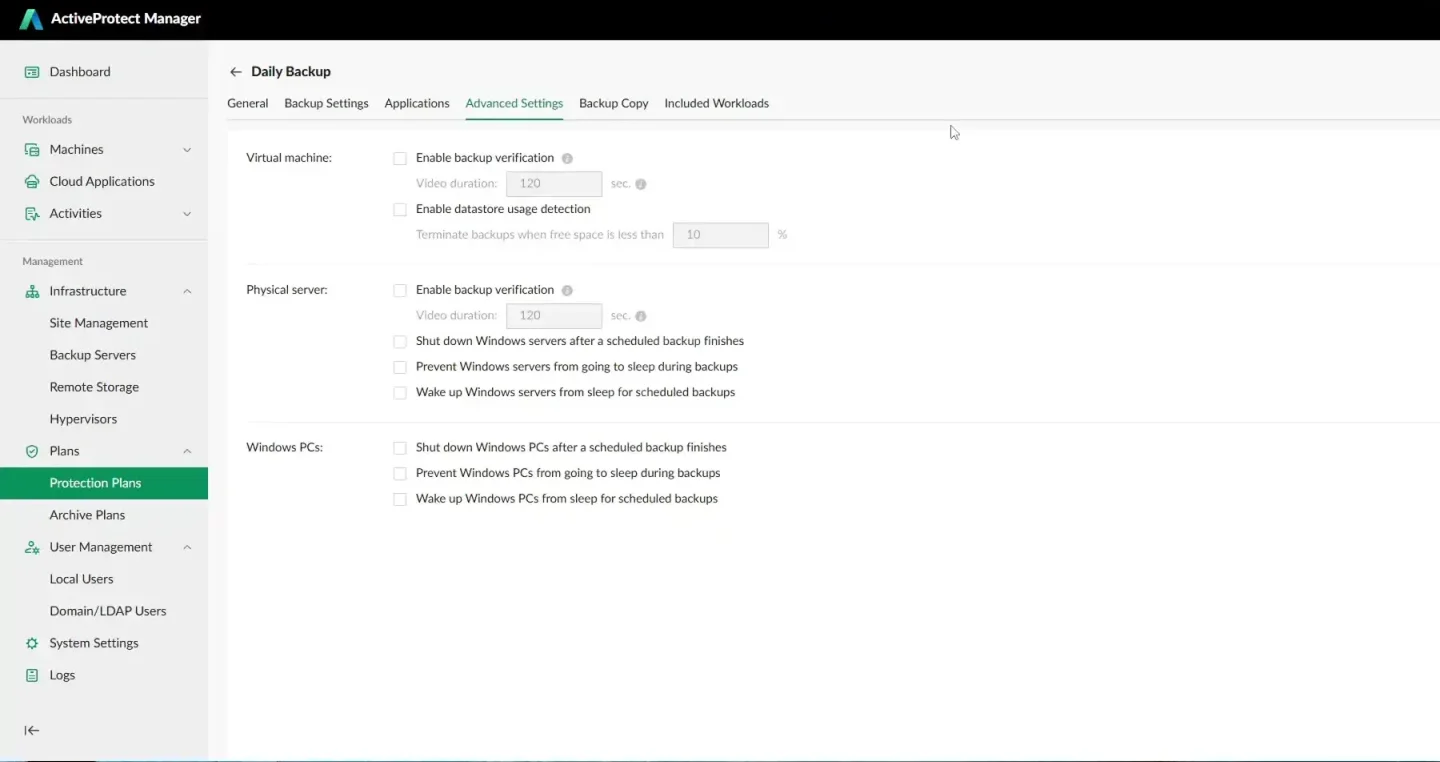Collapse the User Management section chevron
Image resolution: width=1440 pixels, height=762 pixels.
(187, 548)
